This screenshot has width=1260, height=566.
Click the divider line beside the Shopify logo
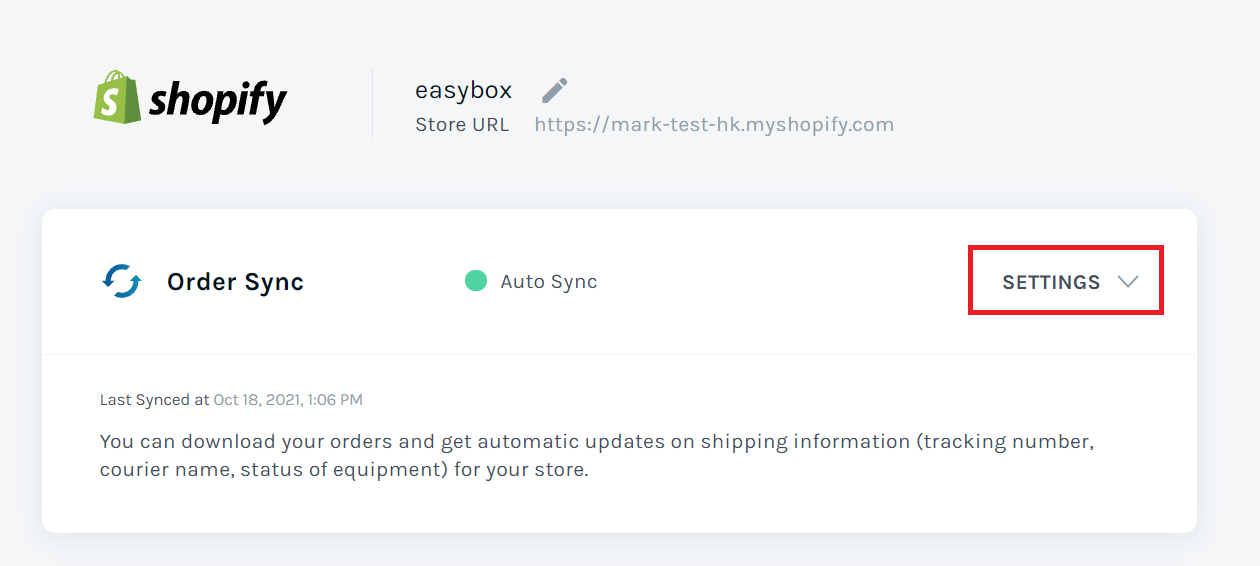click(372, 103)
